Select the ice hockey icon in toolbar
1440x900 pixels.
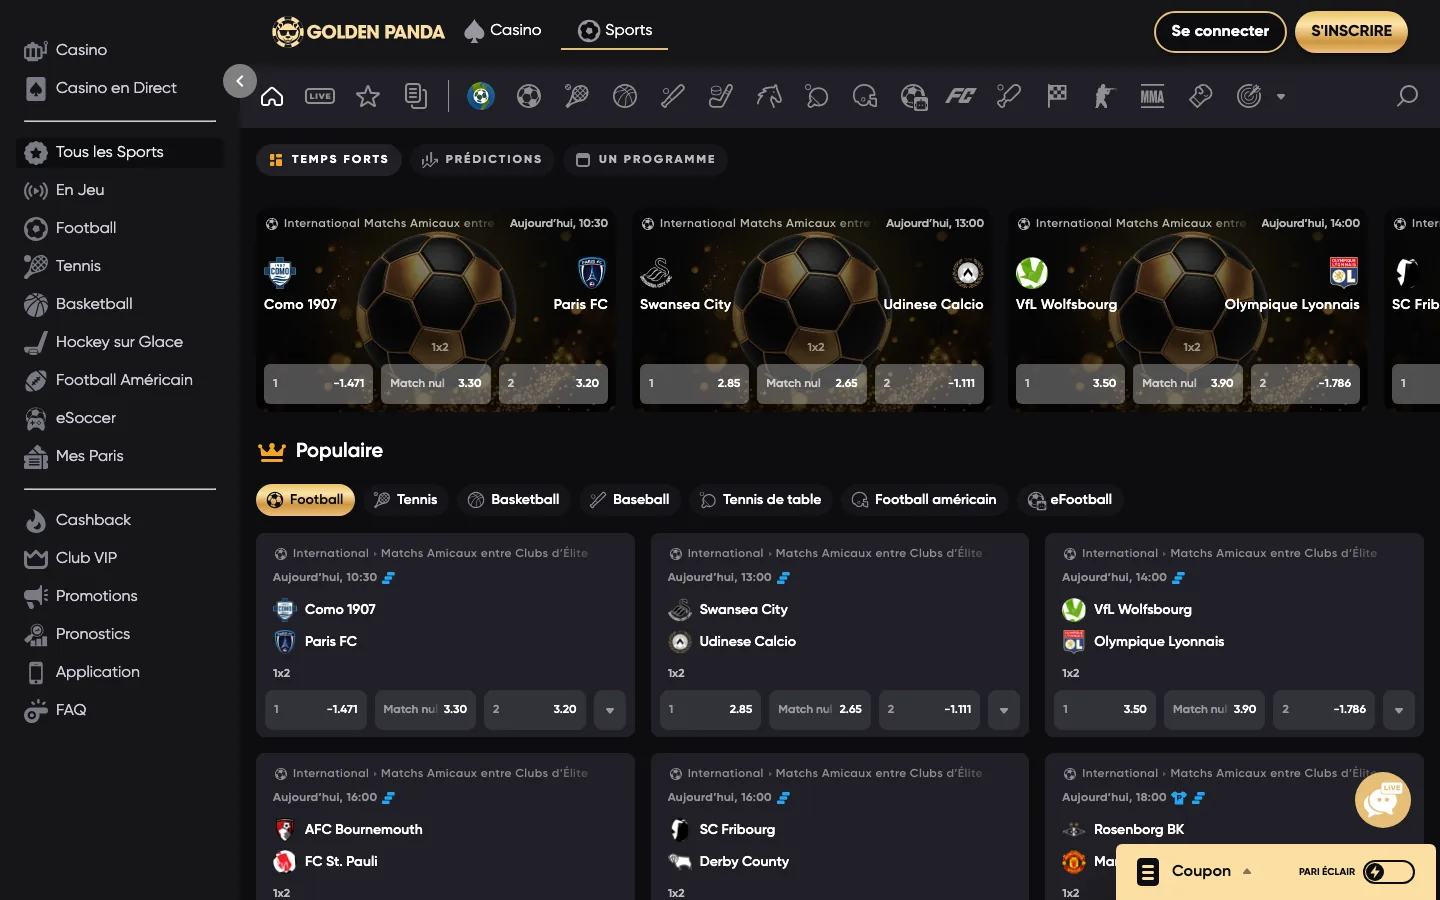(721, 96)
